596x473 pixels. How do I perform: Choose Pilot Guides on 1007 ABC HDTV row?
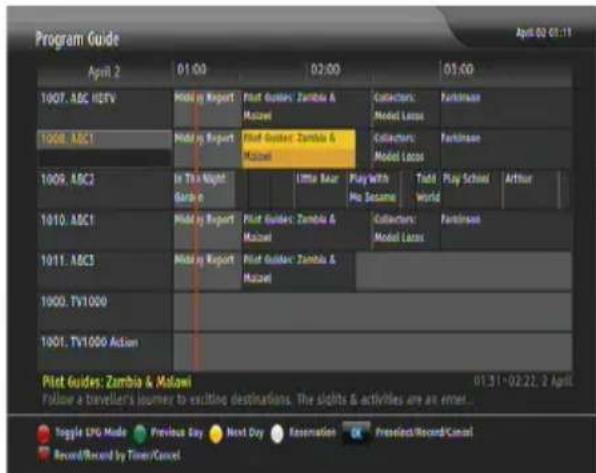point(306,108)
